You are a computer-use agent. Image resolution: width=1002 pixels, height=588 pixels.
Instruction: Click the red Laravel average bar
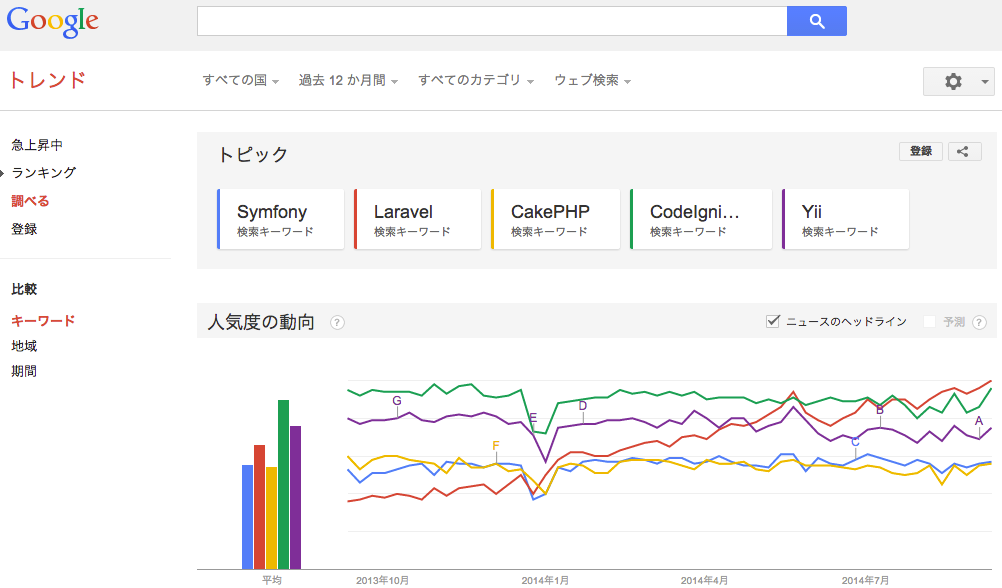coord(259,507)
